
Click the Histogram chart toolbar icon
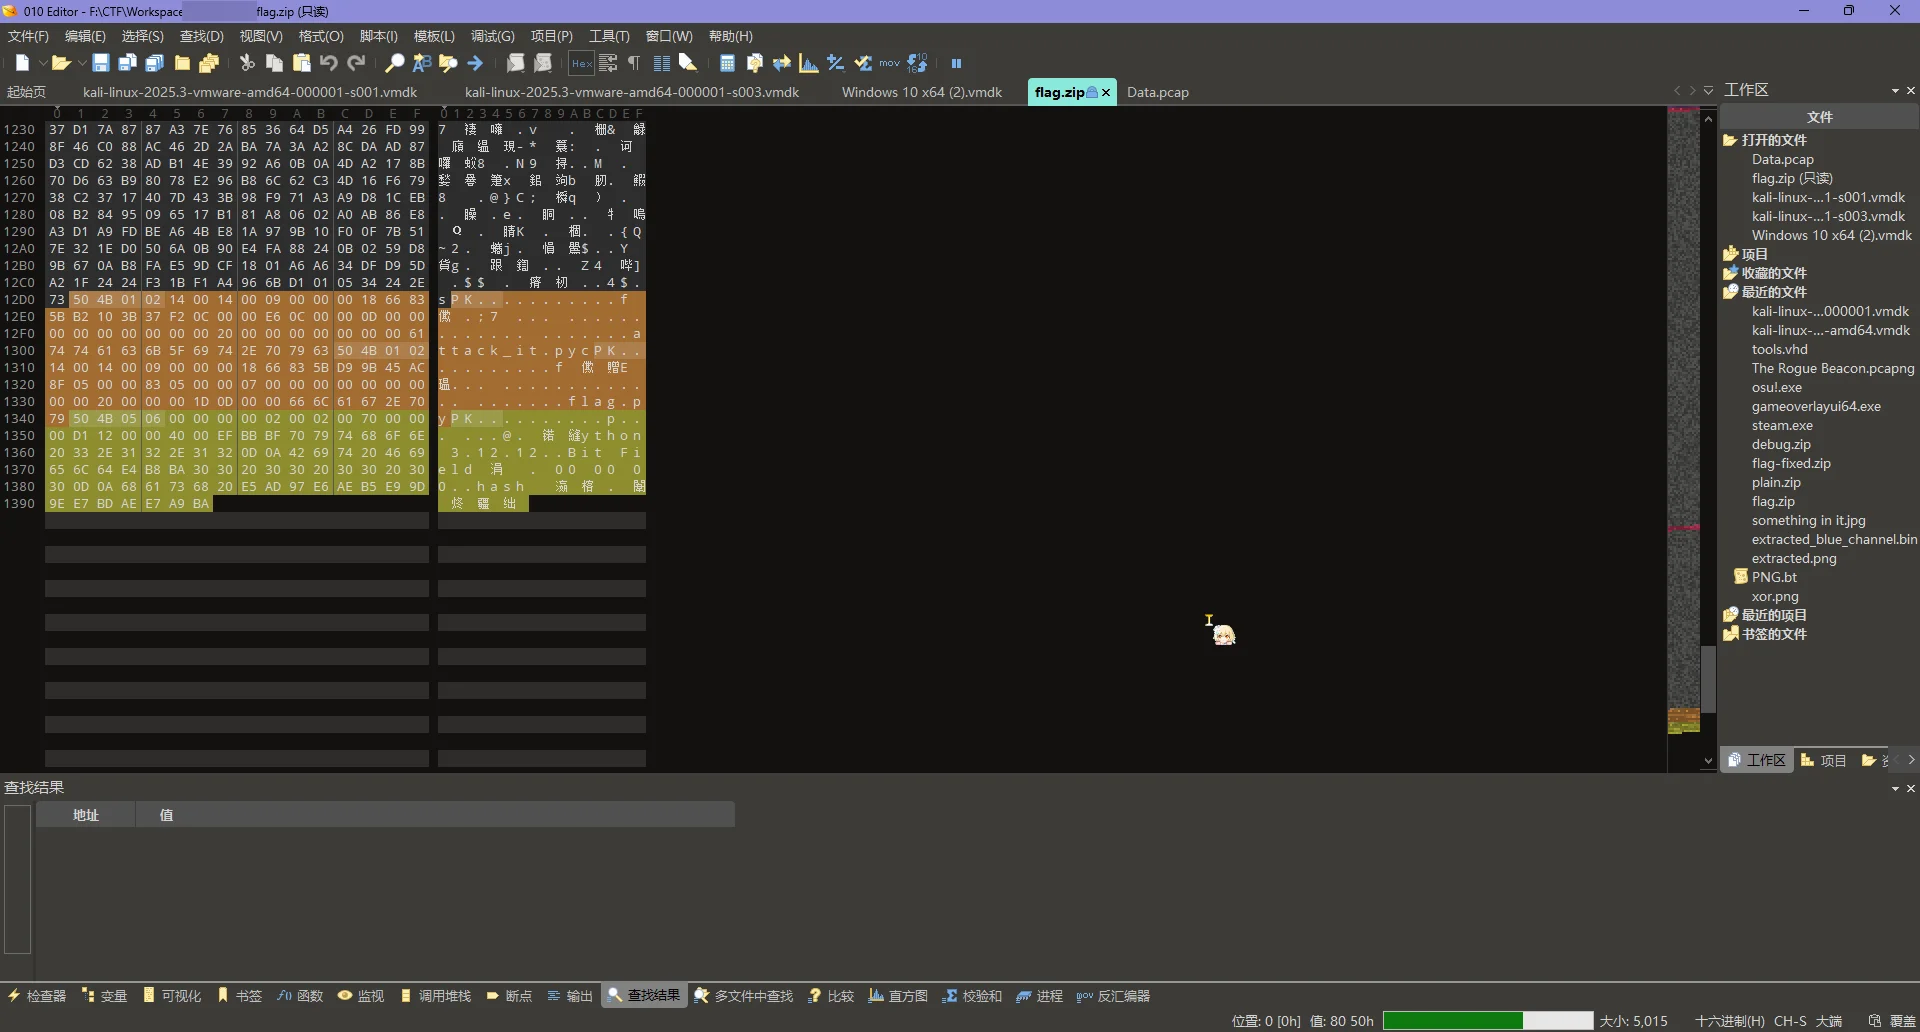tap(809, 63)
